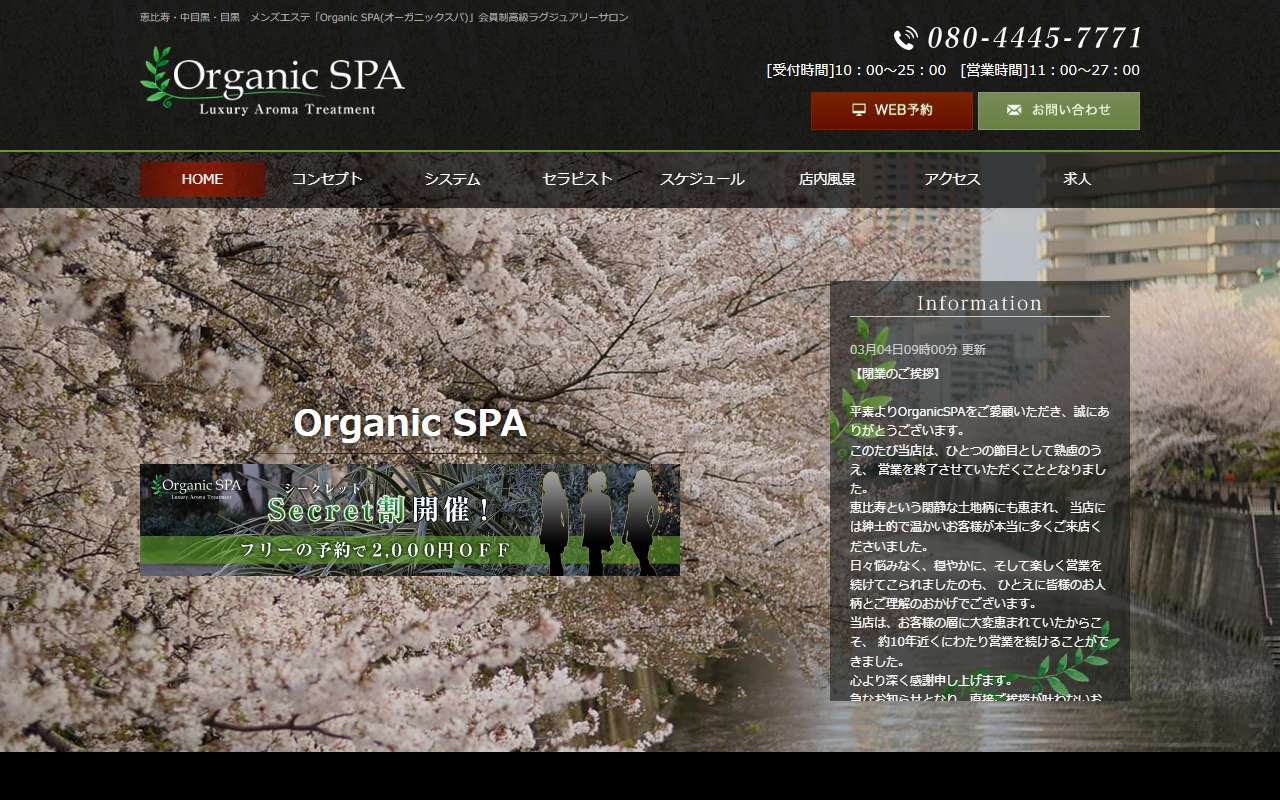Click the Secret割 campaign banner

coord(410,520)
